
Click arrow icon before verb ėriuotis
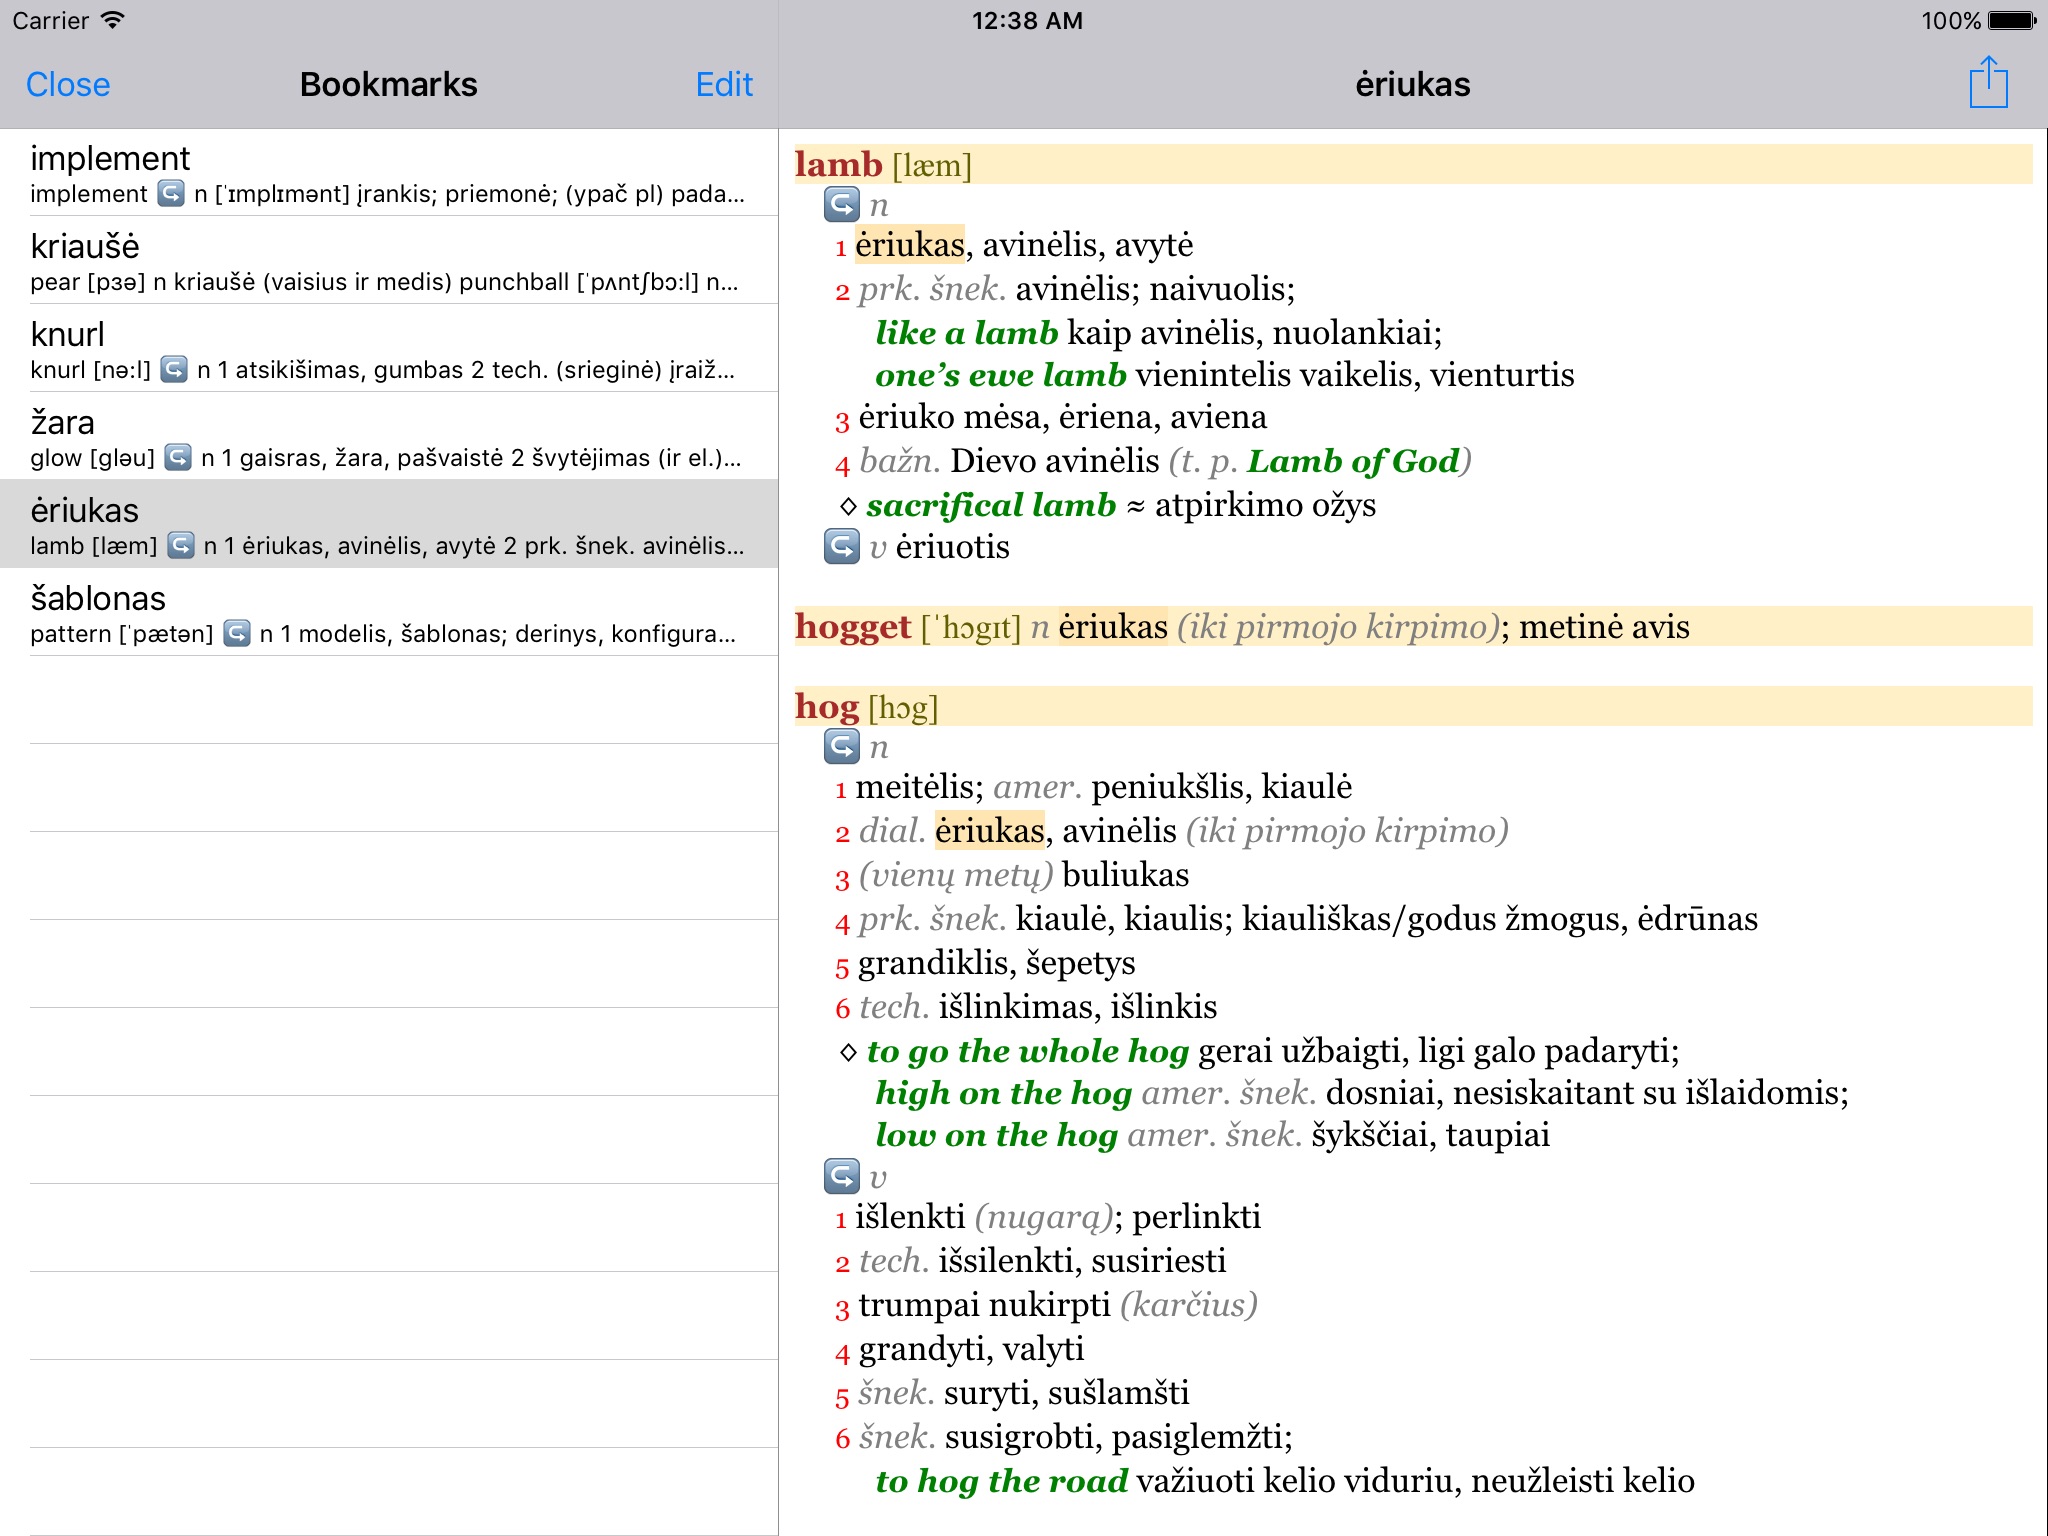click(x=842, y=547)
